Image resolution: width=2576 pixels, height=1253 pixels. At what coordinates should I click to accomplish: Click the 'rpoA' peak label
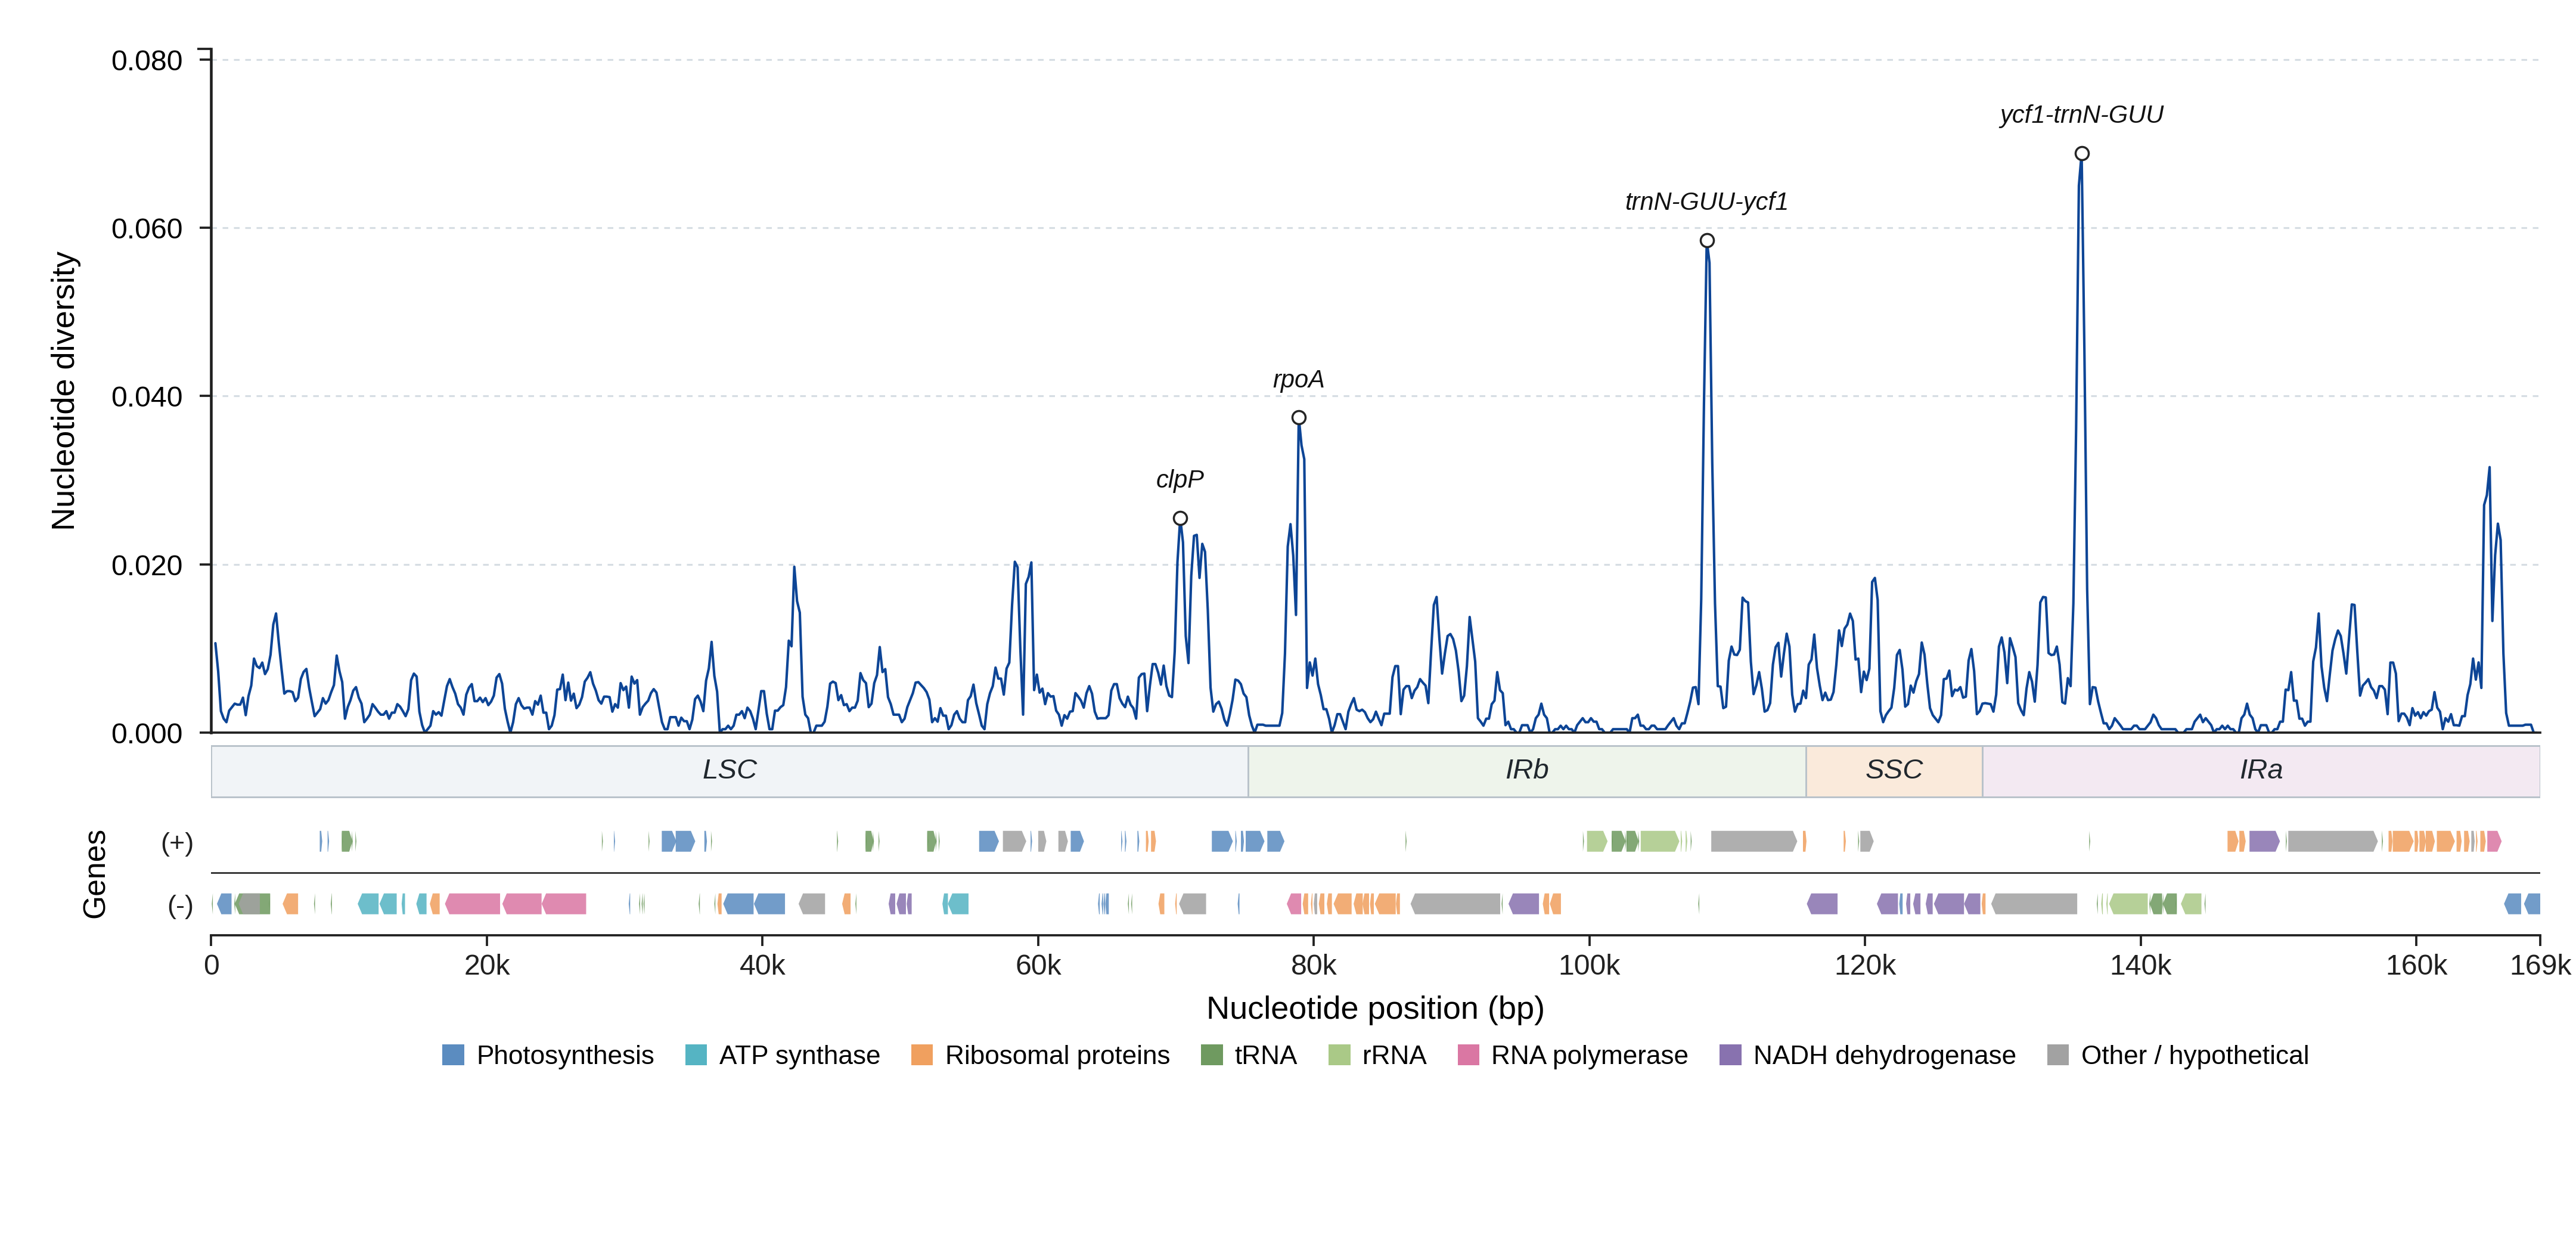[1298, 380]
